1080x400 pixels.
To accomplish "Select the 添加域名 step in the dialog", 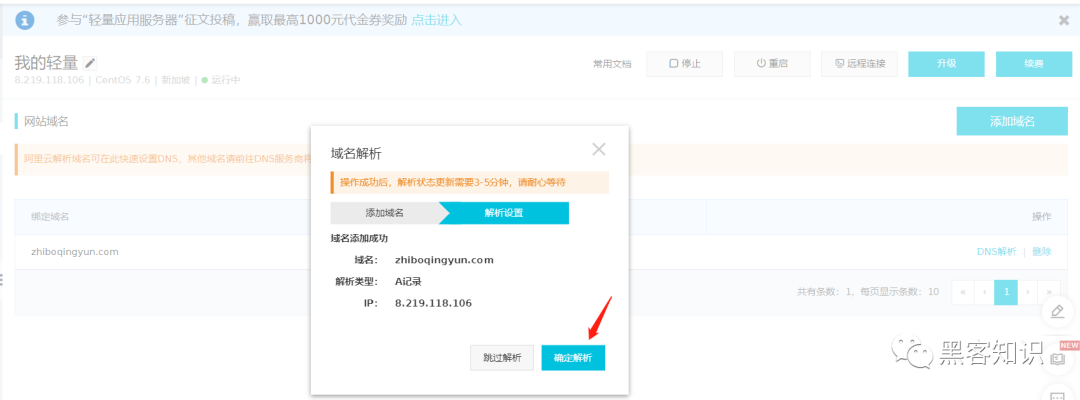I will 385,213.
